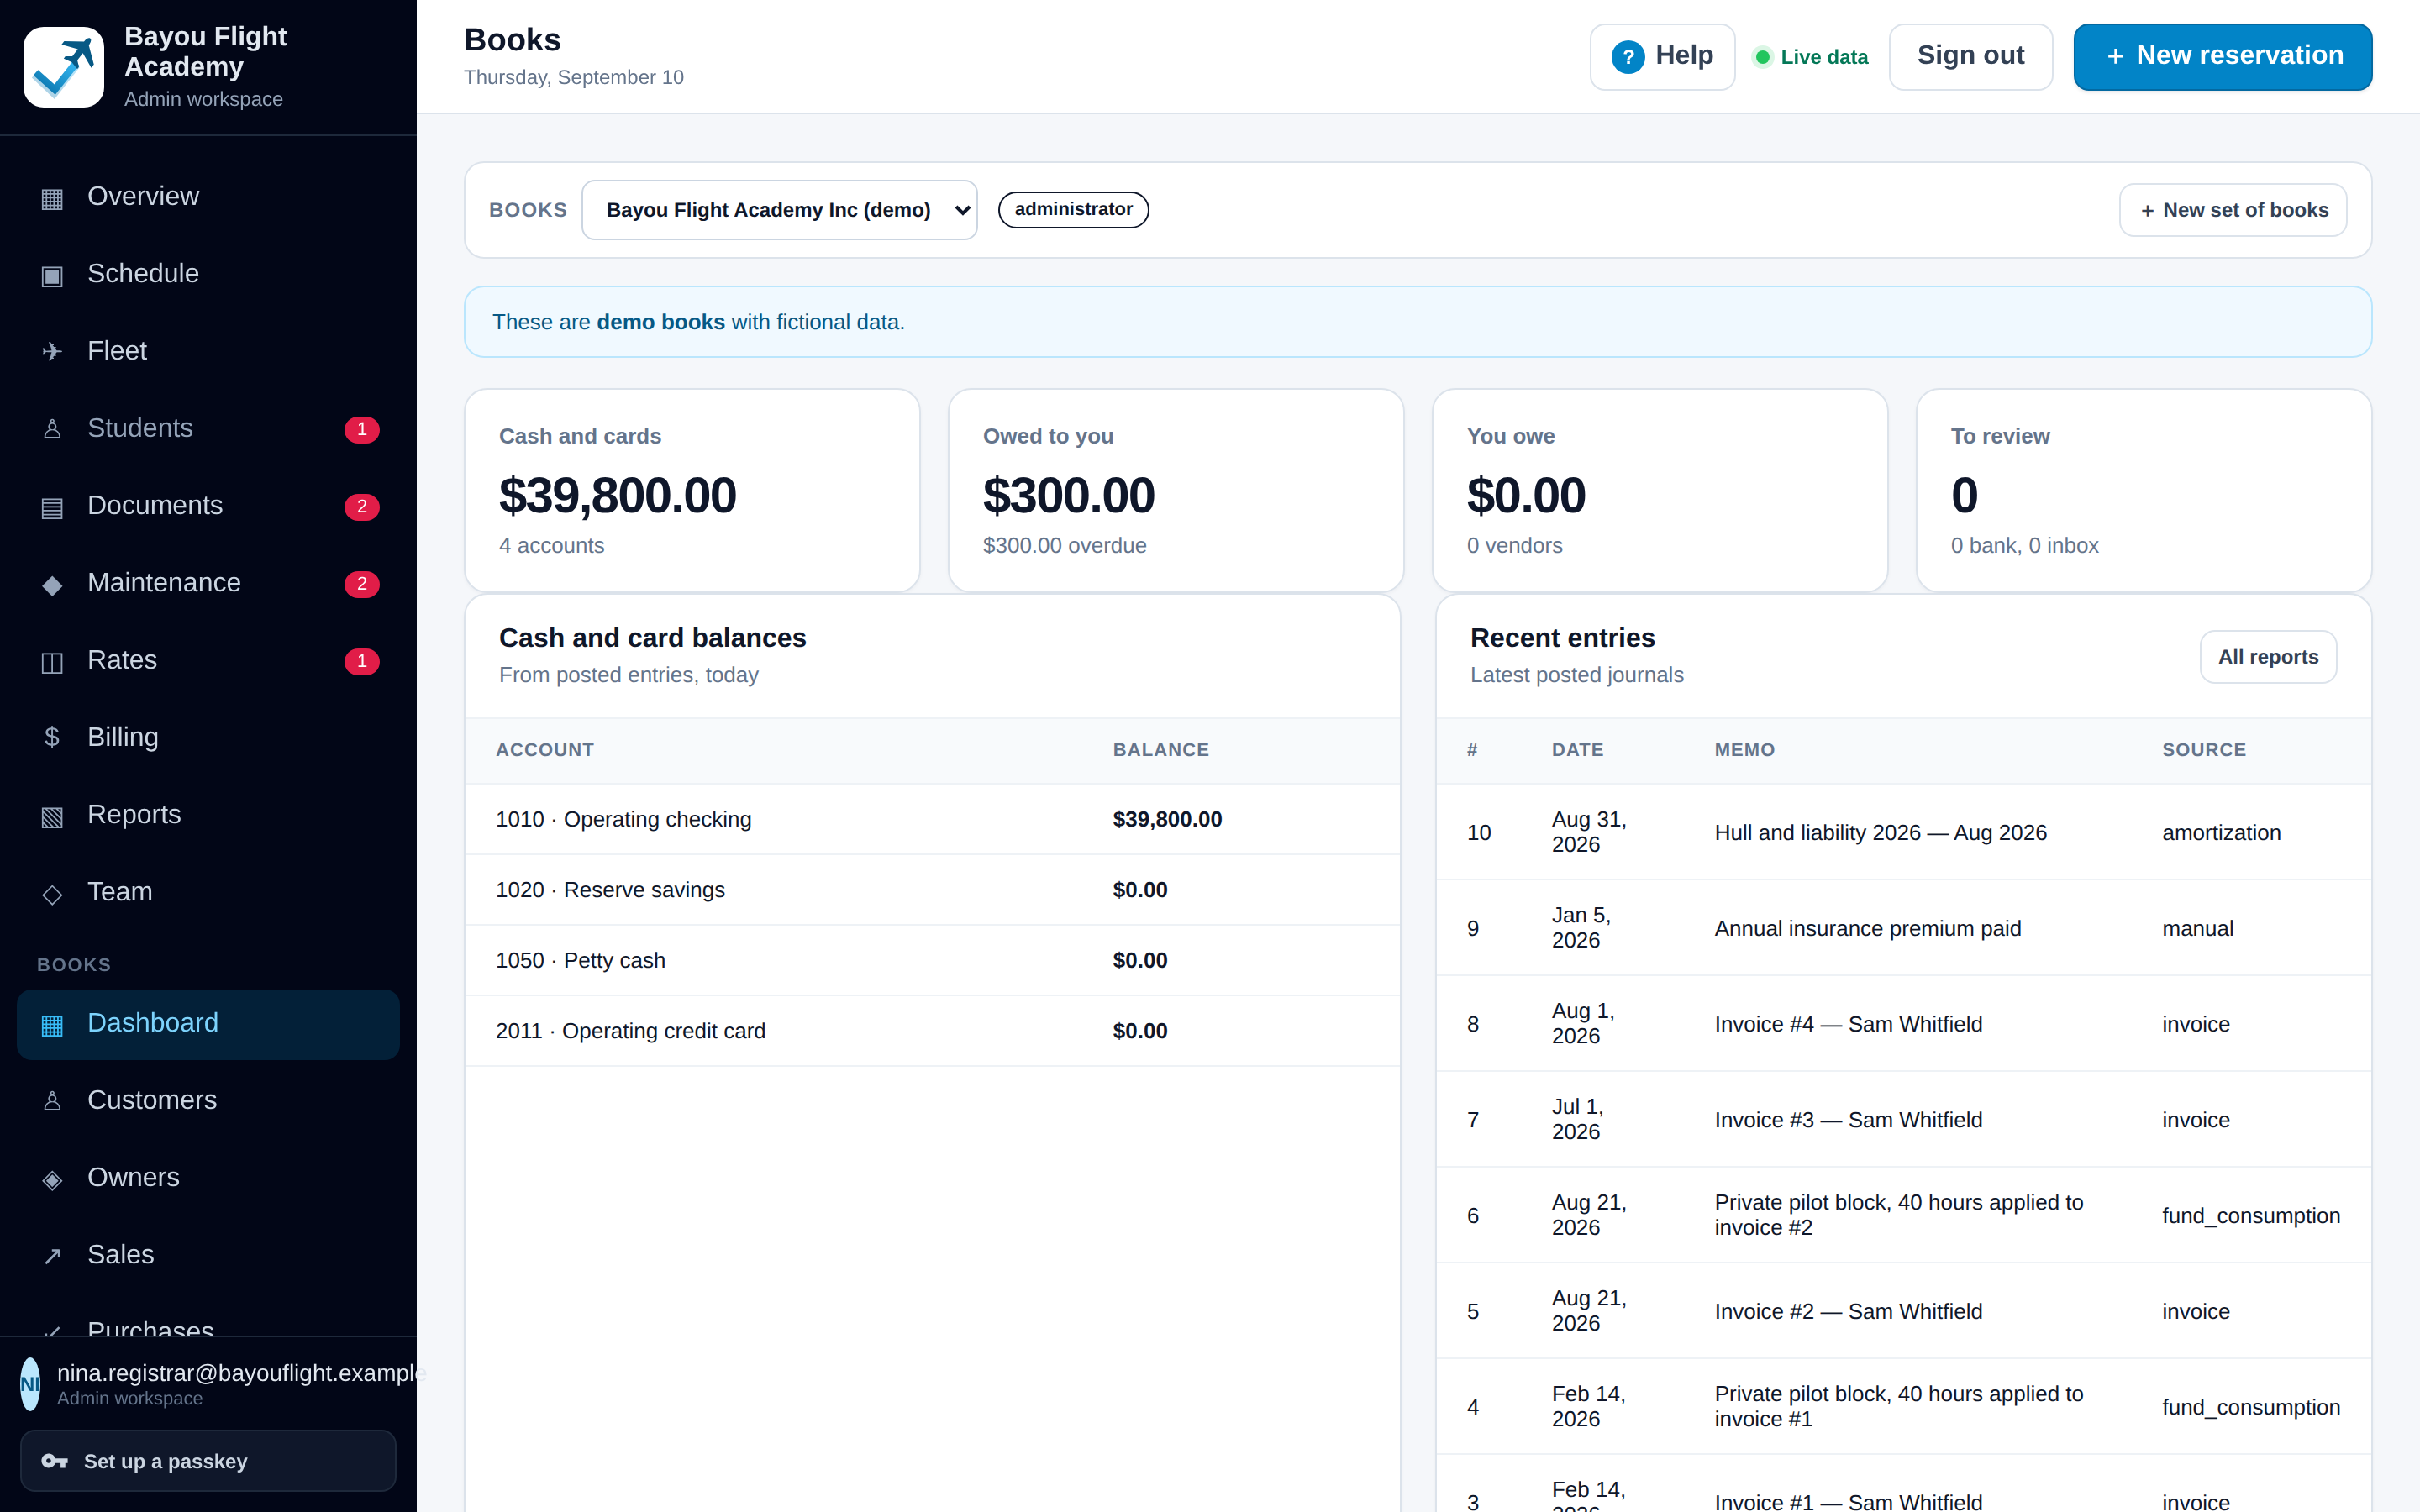
Task: Click the blue question mark Help icon
Action: (x=1628, y=57)
